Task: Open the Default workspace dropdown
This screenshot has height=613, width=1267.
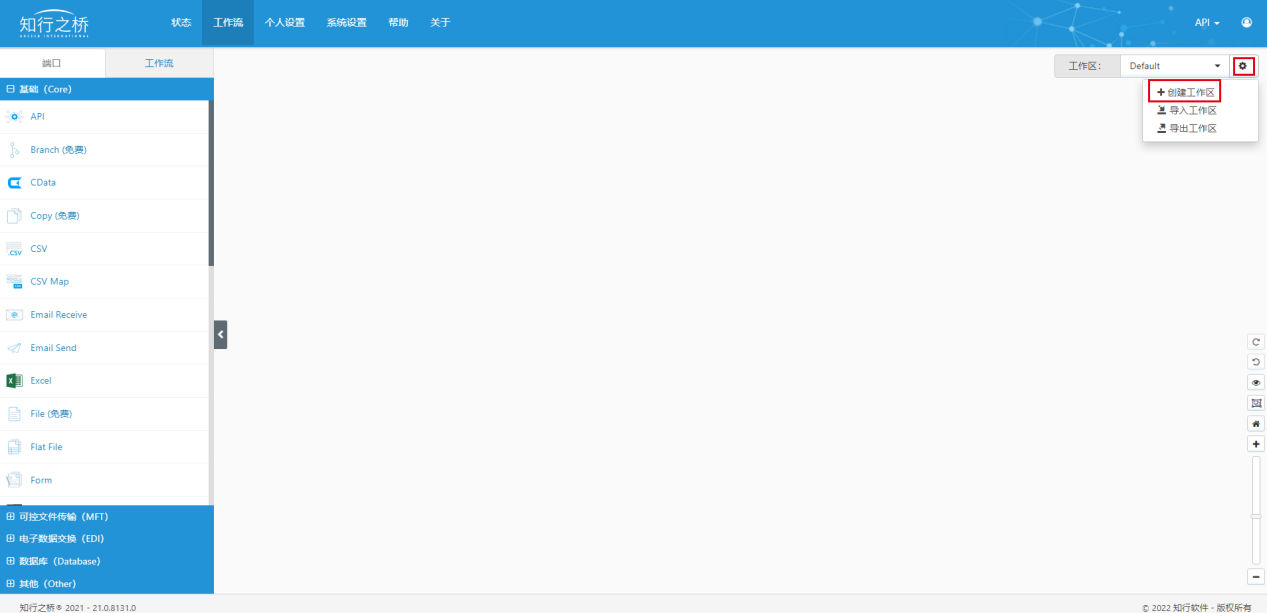Action: pos(1174,66)
